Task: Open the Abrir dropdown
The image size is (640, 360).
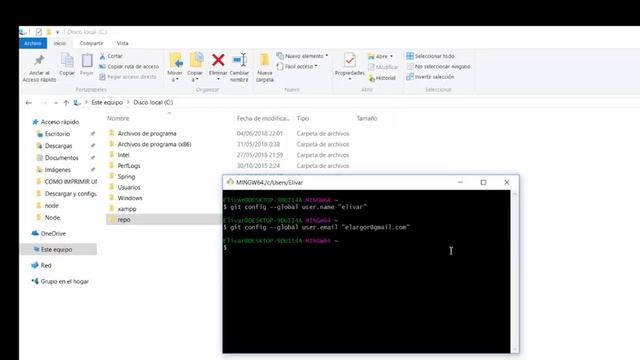Action: (x=380, y=56)
